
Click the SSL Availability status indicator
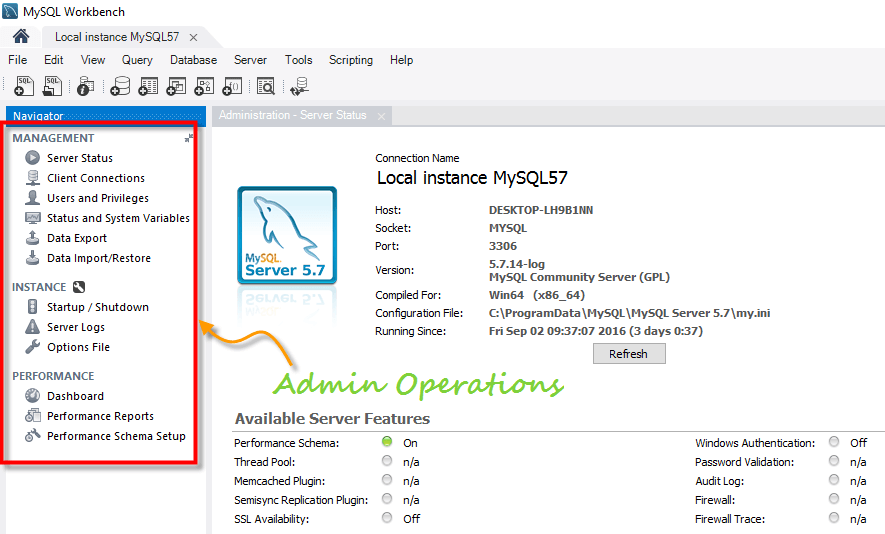[387, 517]
